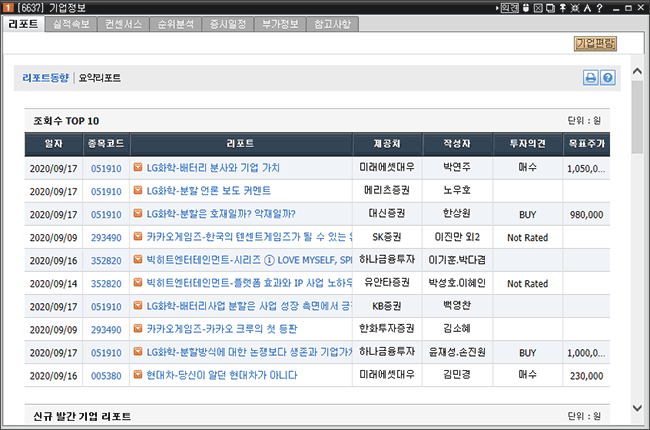Open email icon for 빅히트 플랫폼 효과와 IP report
Screen dimensions: 650x430
[138, 282]
